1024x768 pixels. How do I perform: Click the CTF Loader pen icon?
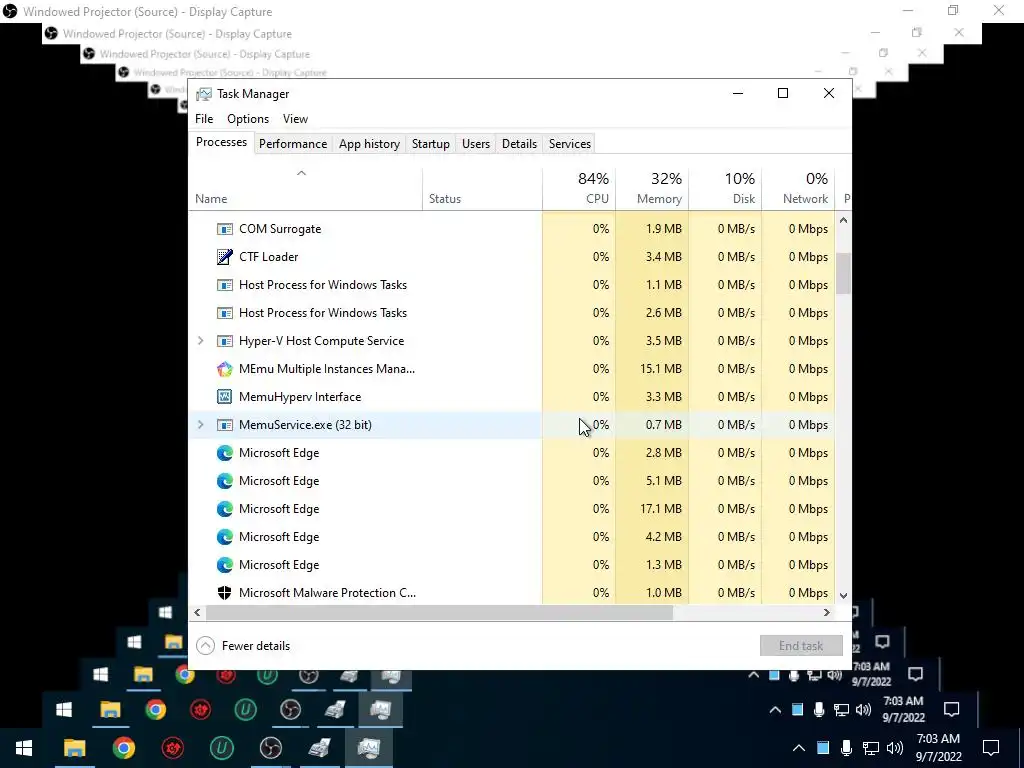pos(225,257)
